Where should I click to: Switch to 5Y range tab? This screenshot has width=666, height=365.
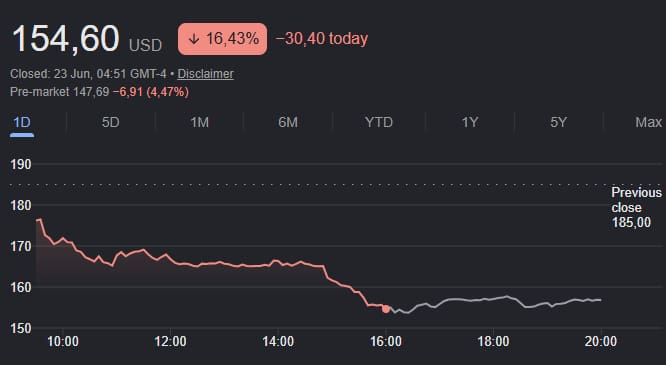[x=559, y=122]
